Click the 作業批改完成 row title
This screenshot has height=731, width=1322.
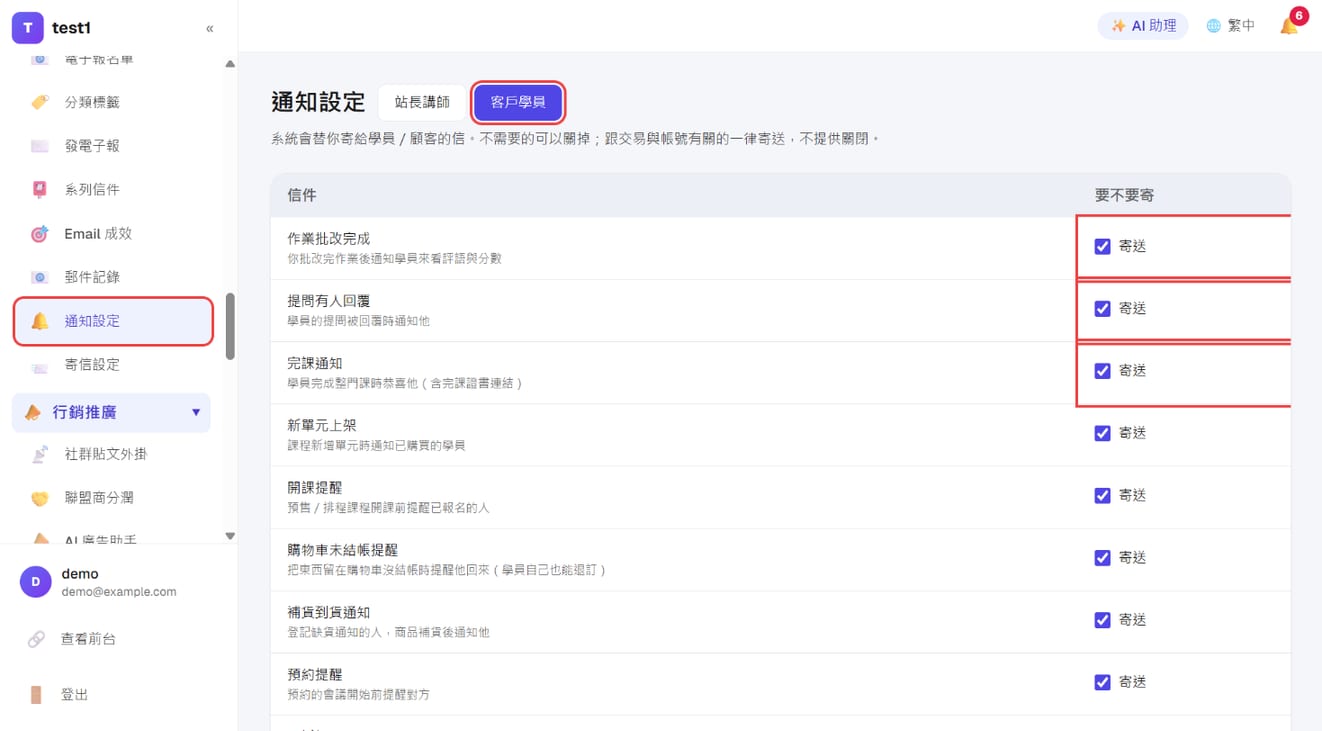[x=328, y=239]
